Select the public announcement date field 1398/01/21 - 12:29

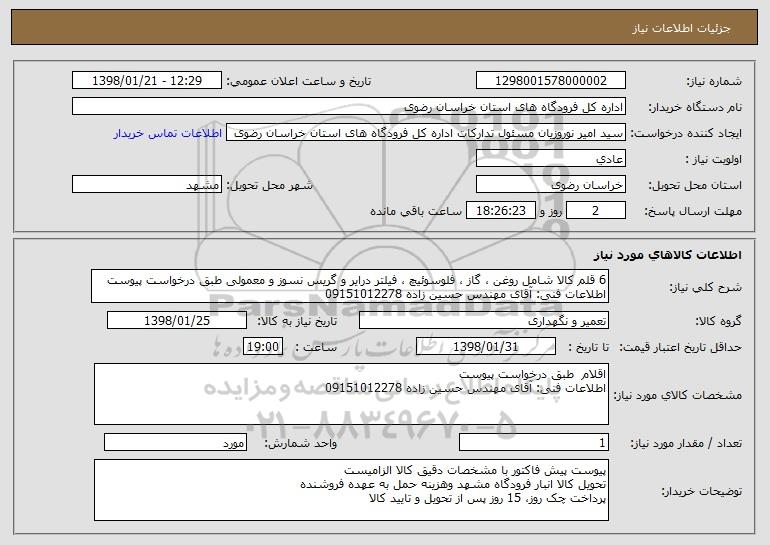coord(147,81)
